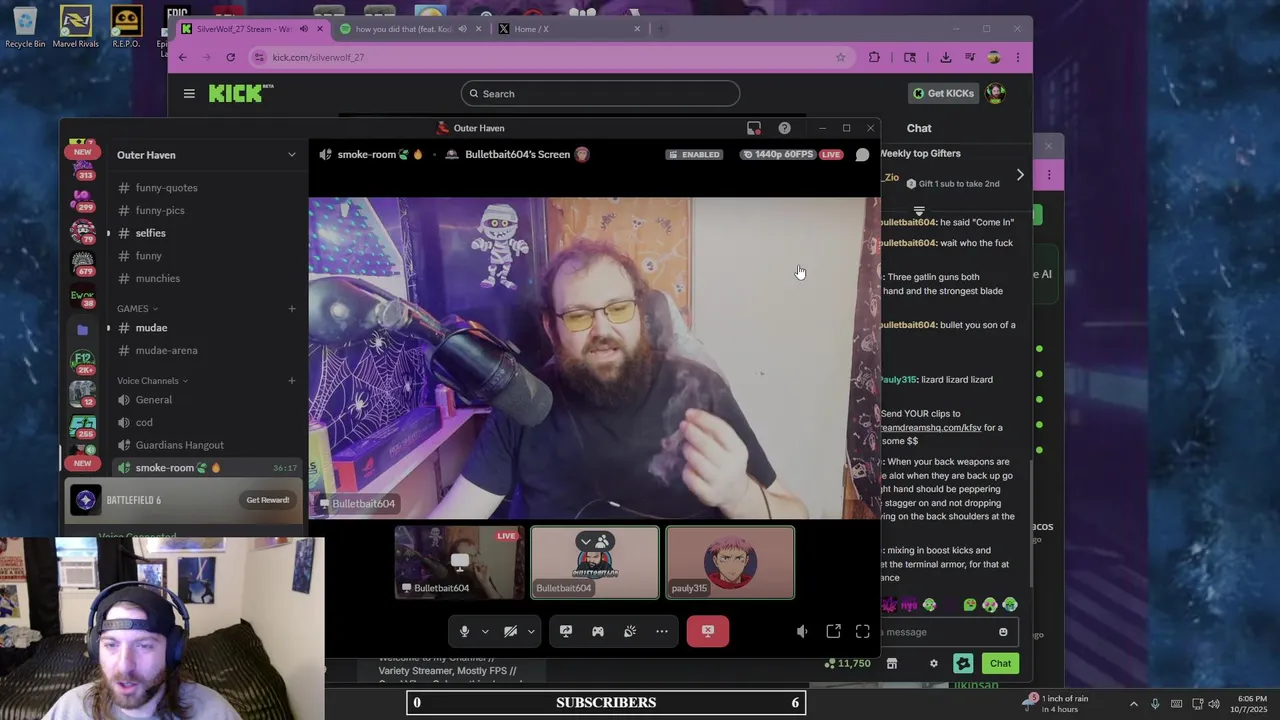Viewport: 1280px width, 720px height.
Task: Collapse the Voice Channels category
Action: point(153,381)
